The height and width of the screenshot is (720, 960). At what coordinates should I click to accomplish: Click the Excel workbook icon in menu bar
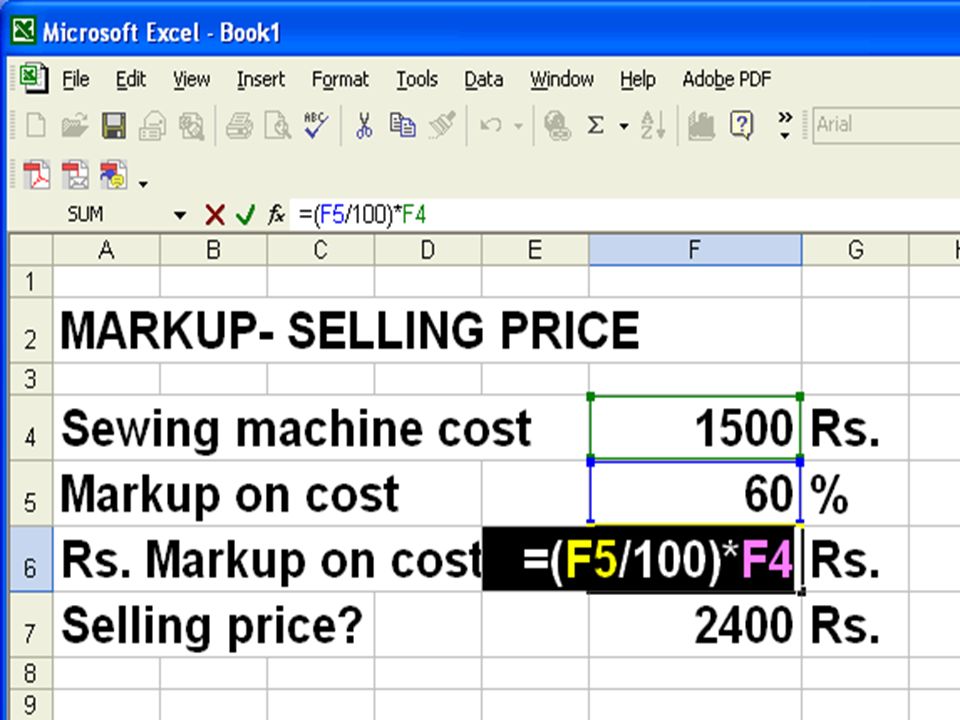click(x=33, y=78)
